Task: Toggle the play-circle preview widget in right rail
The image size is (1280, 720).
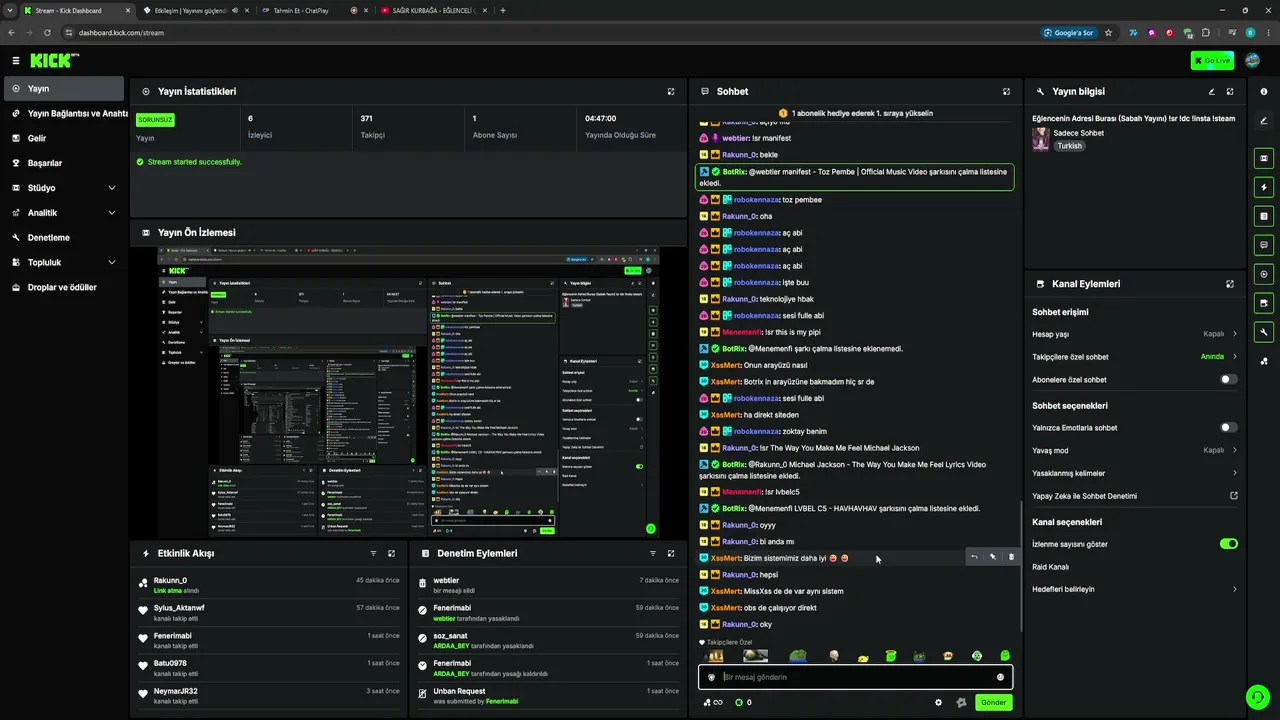Action: pos(1264,274)
